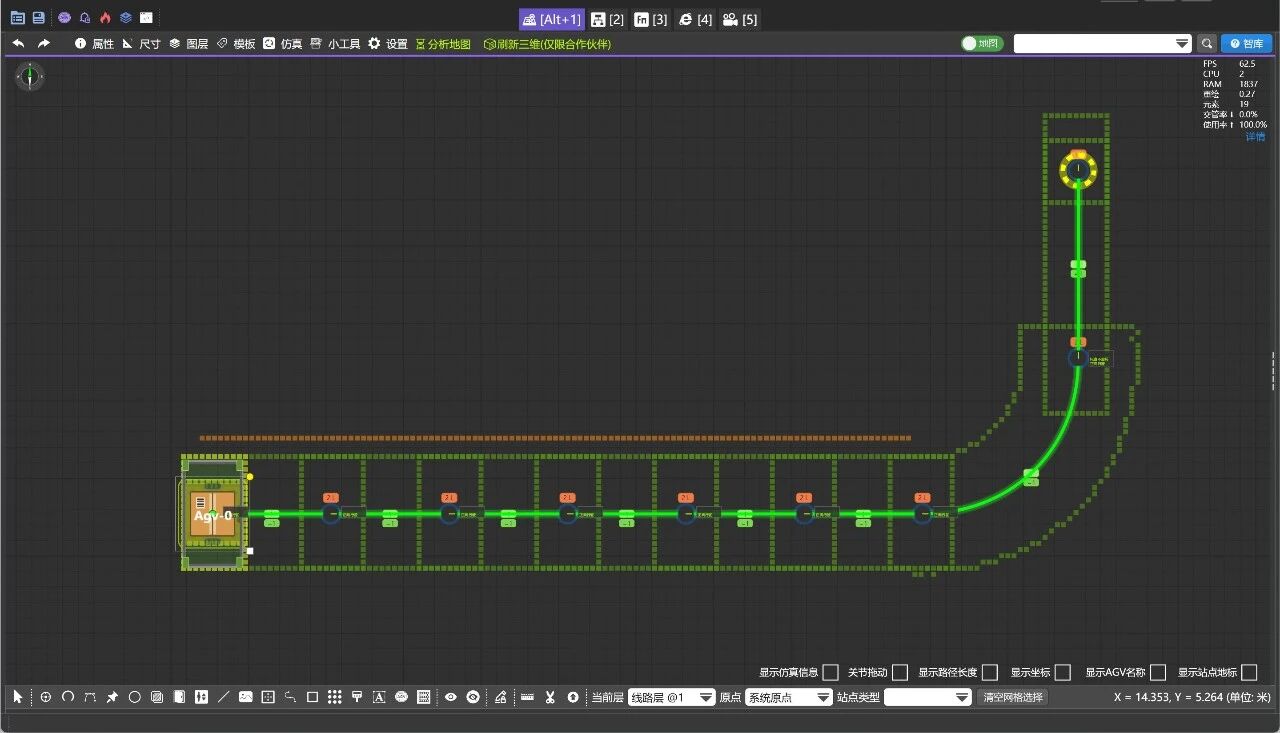Select the dot grid array tool
This screenshot has width=1280, height=733.
tap(334, 697)
